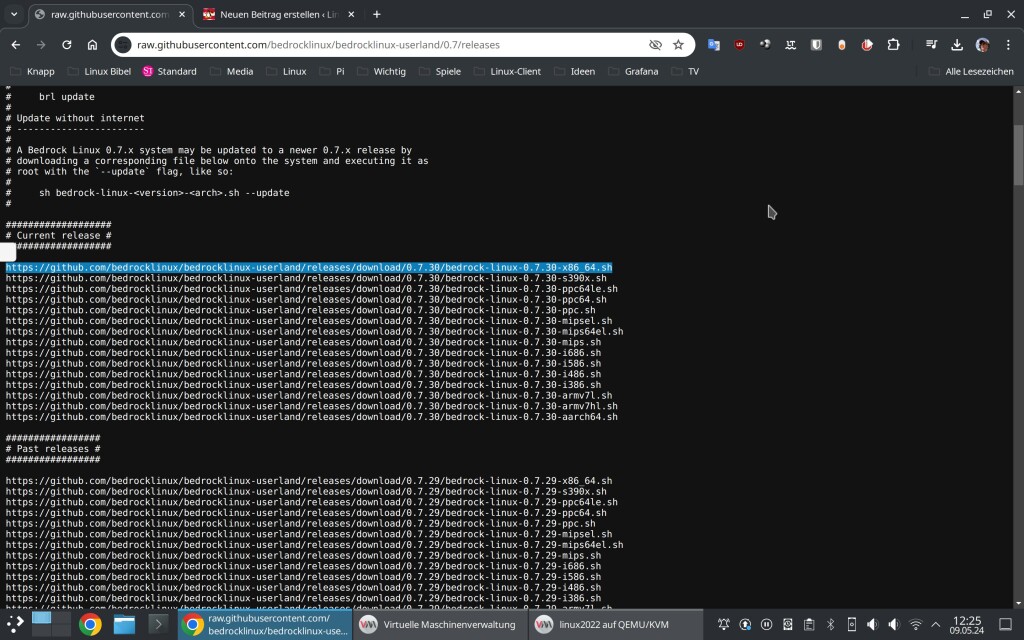The width and height of the screenshot is (1024, 640).
Task: Click the 0.7.30 s390x.sh URL line
Action: coord(306,278)
